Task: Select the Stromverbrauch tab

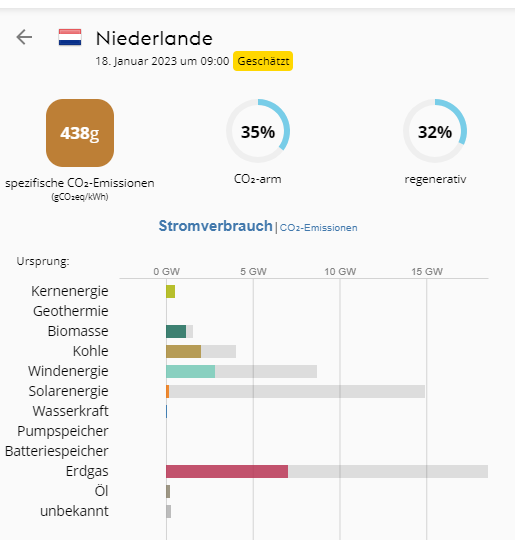Action: pyautogui.click(x=215, y=226)
